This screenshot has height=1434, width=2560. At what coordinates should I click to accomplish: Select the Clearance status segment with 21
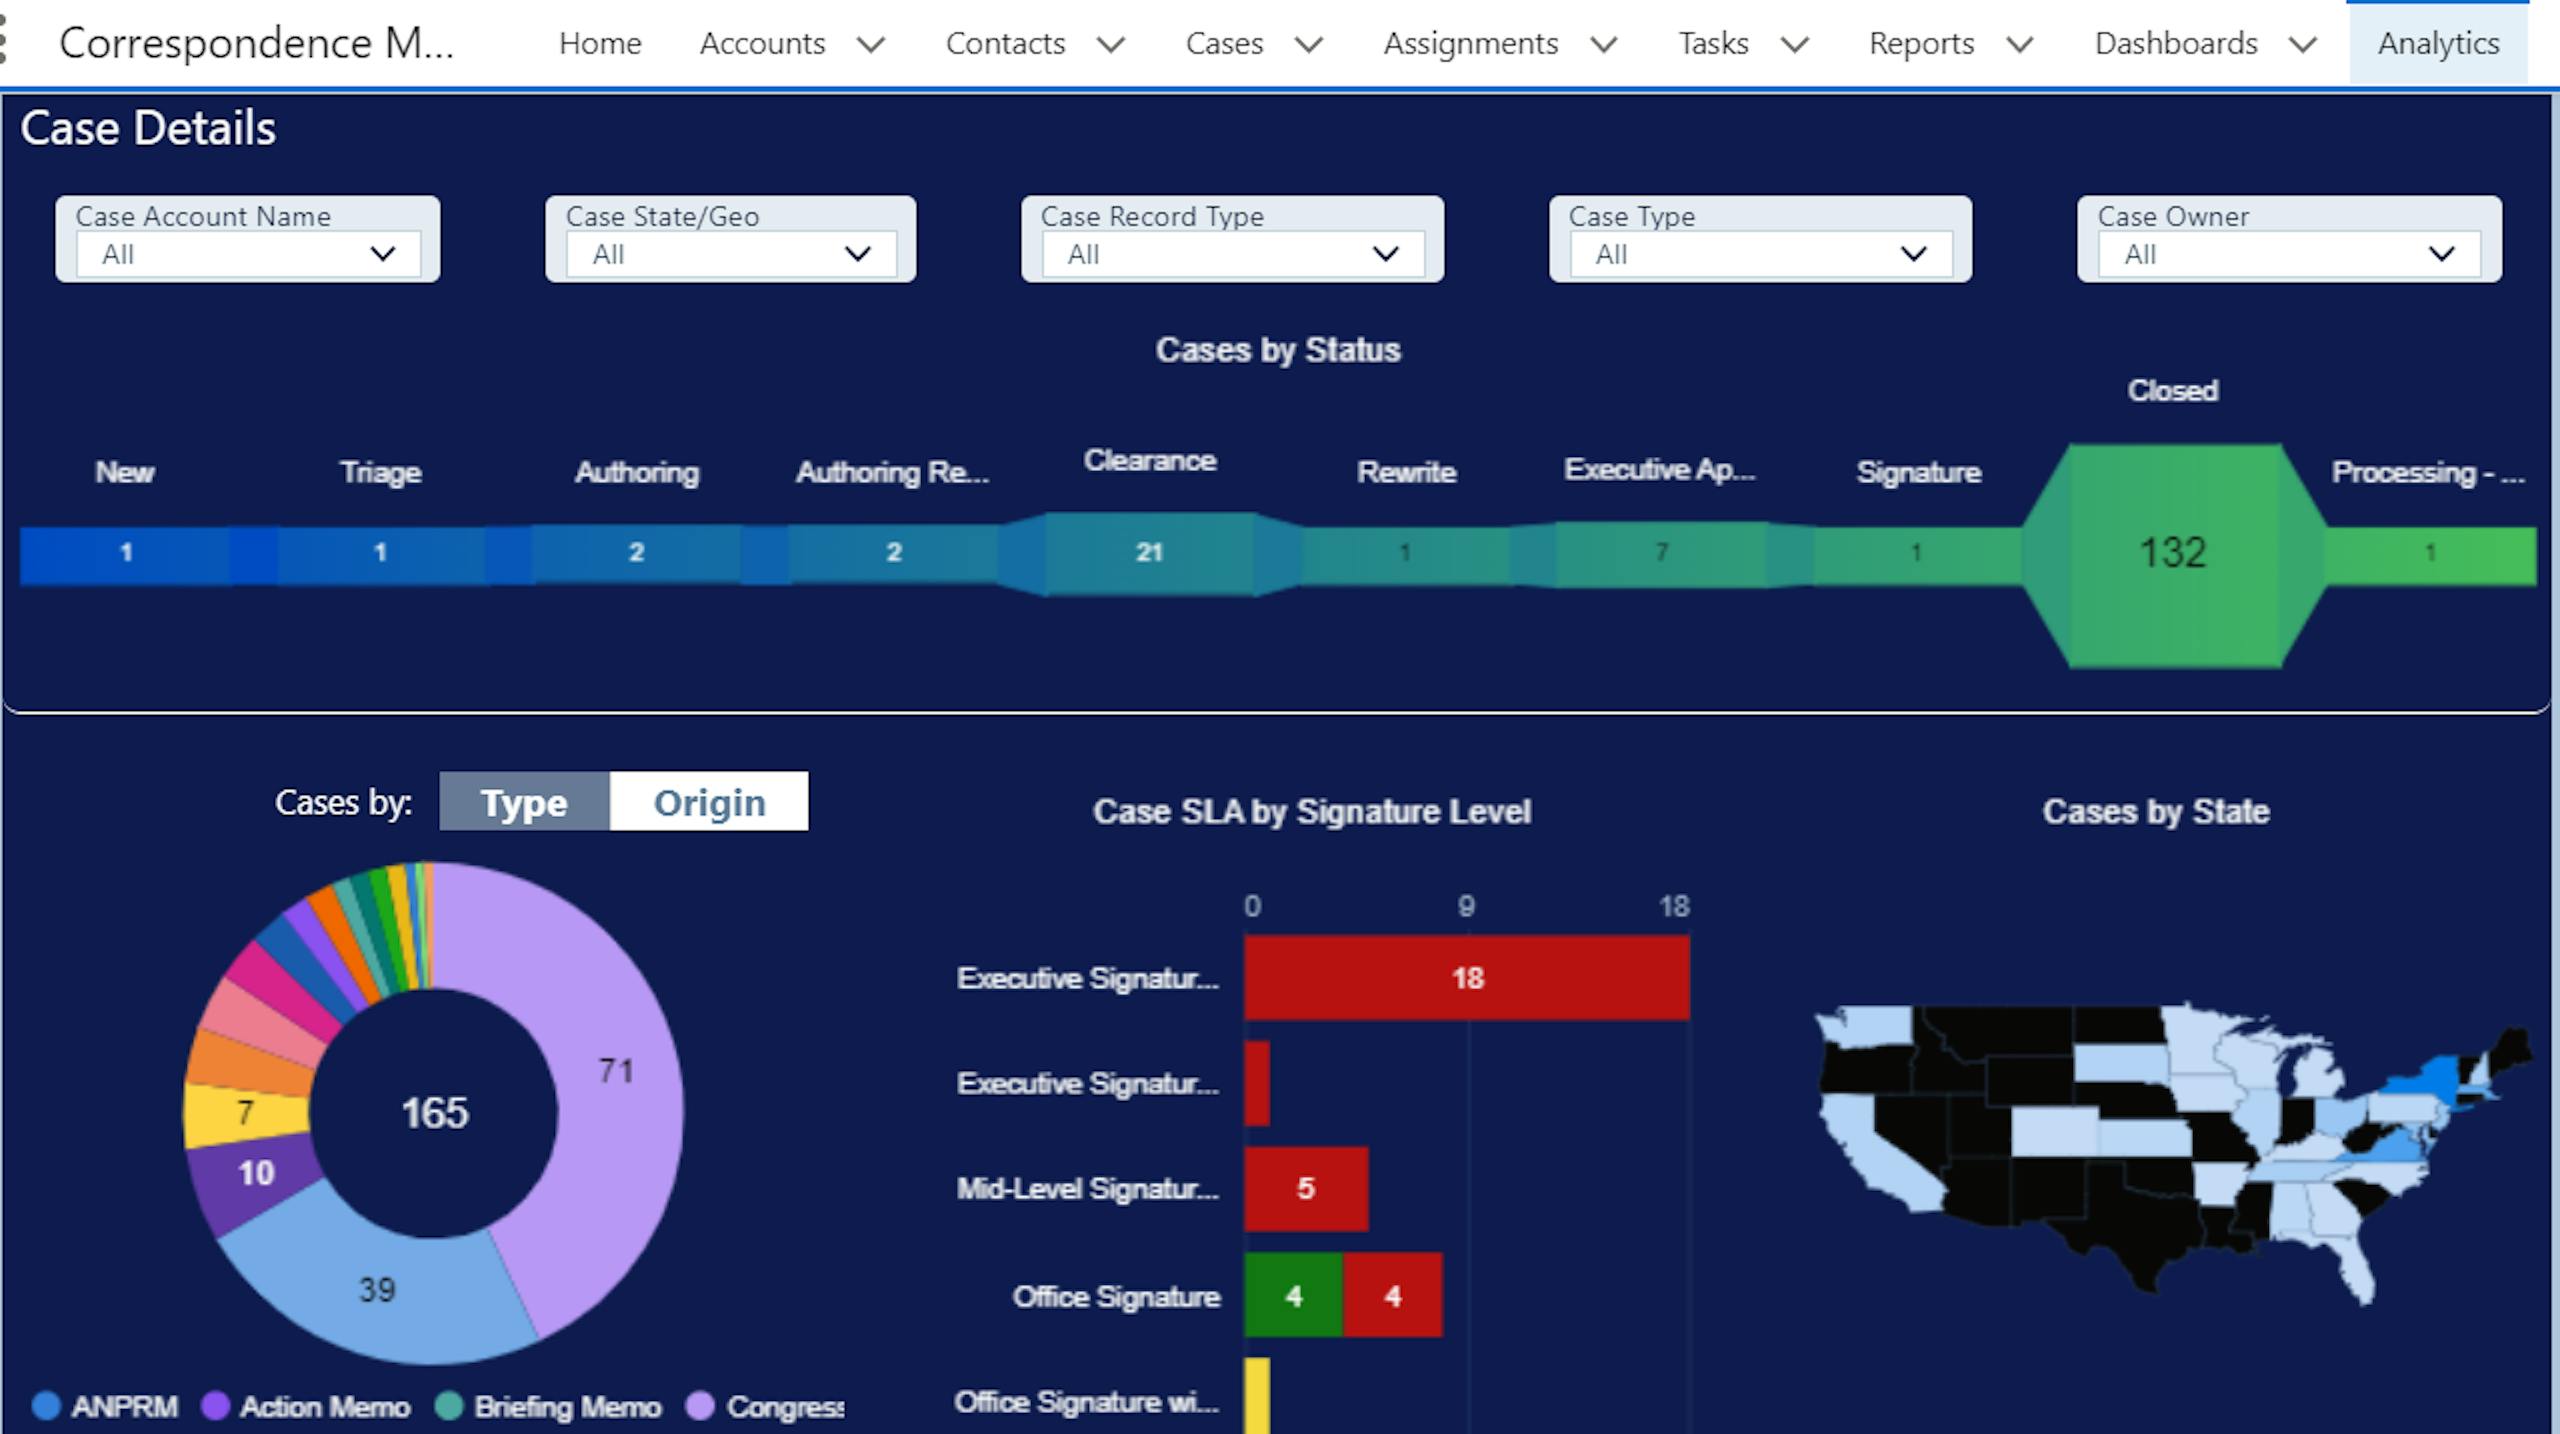click(x=1149, y=552)
